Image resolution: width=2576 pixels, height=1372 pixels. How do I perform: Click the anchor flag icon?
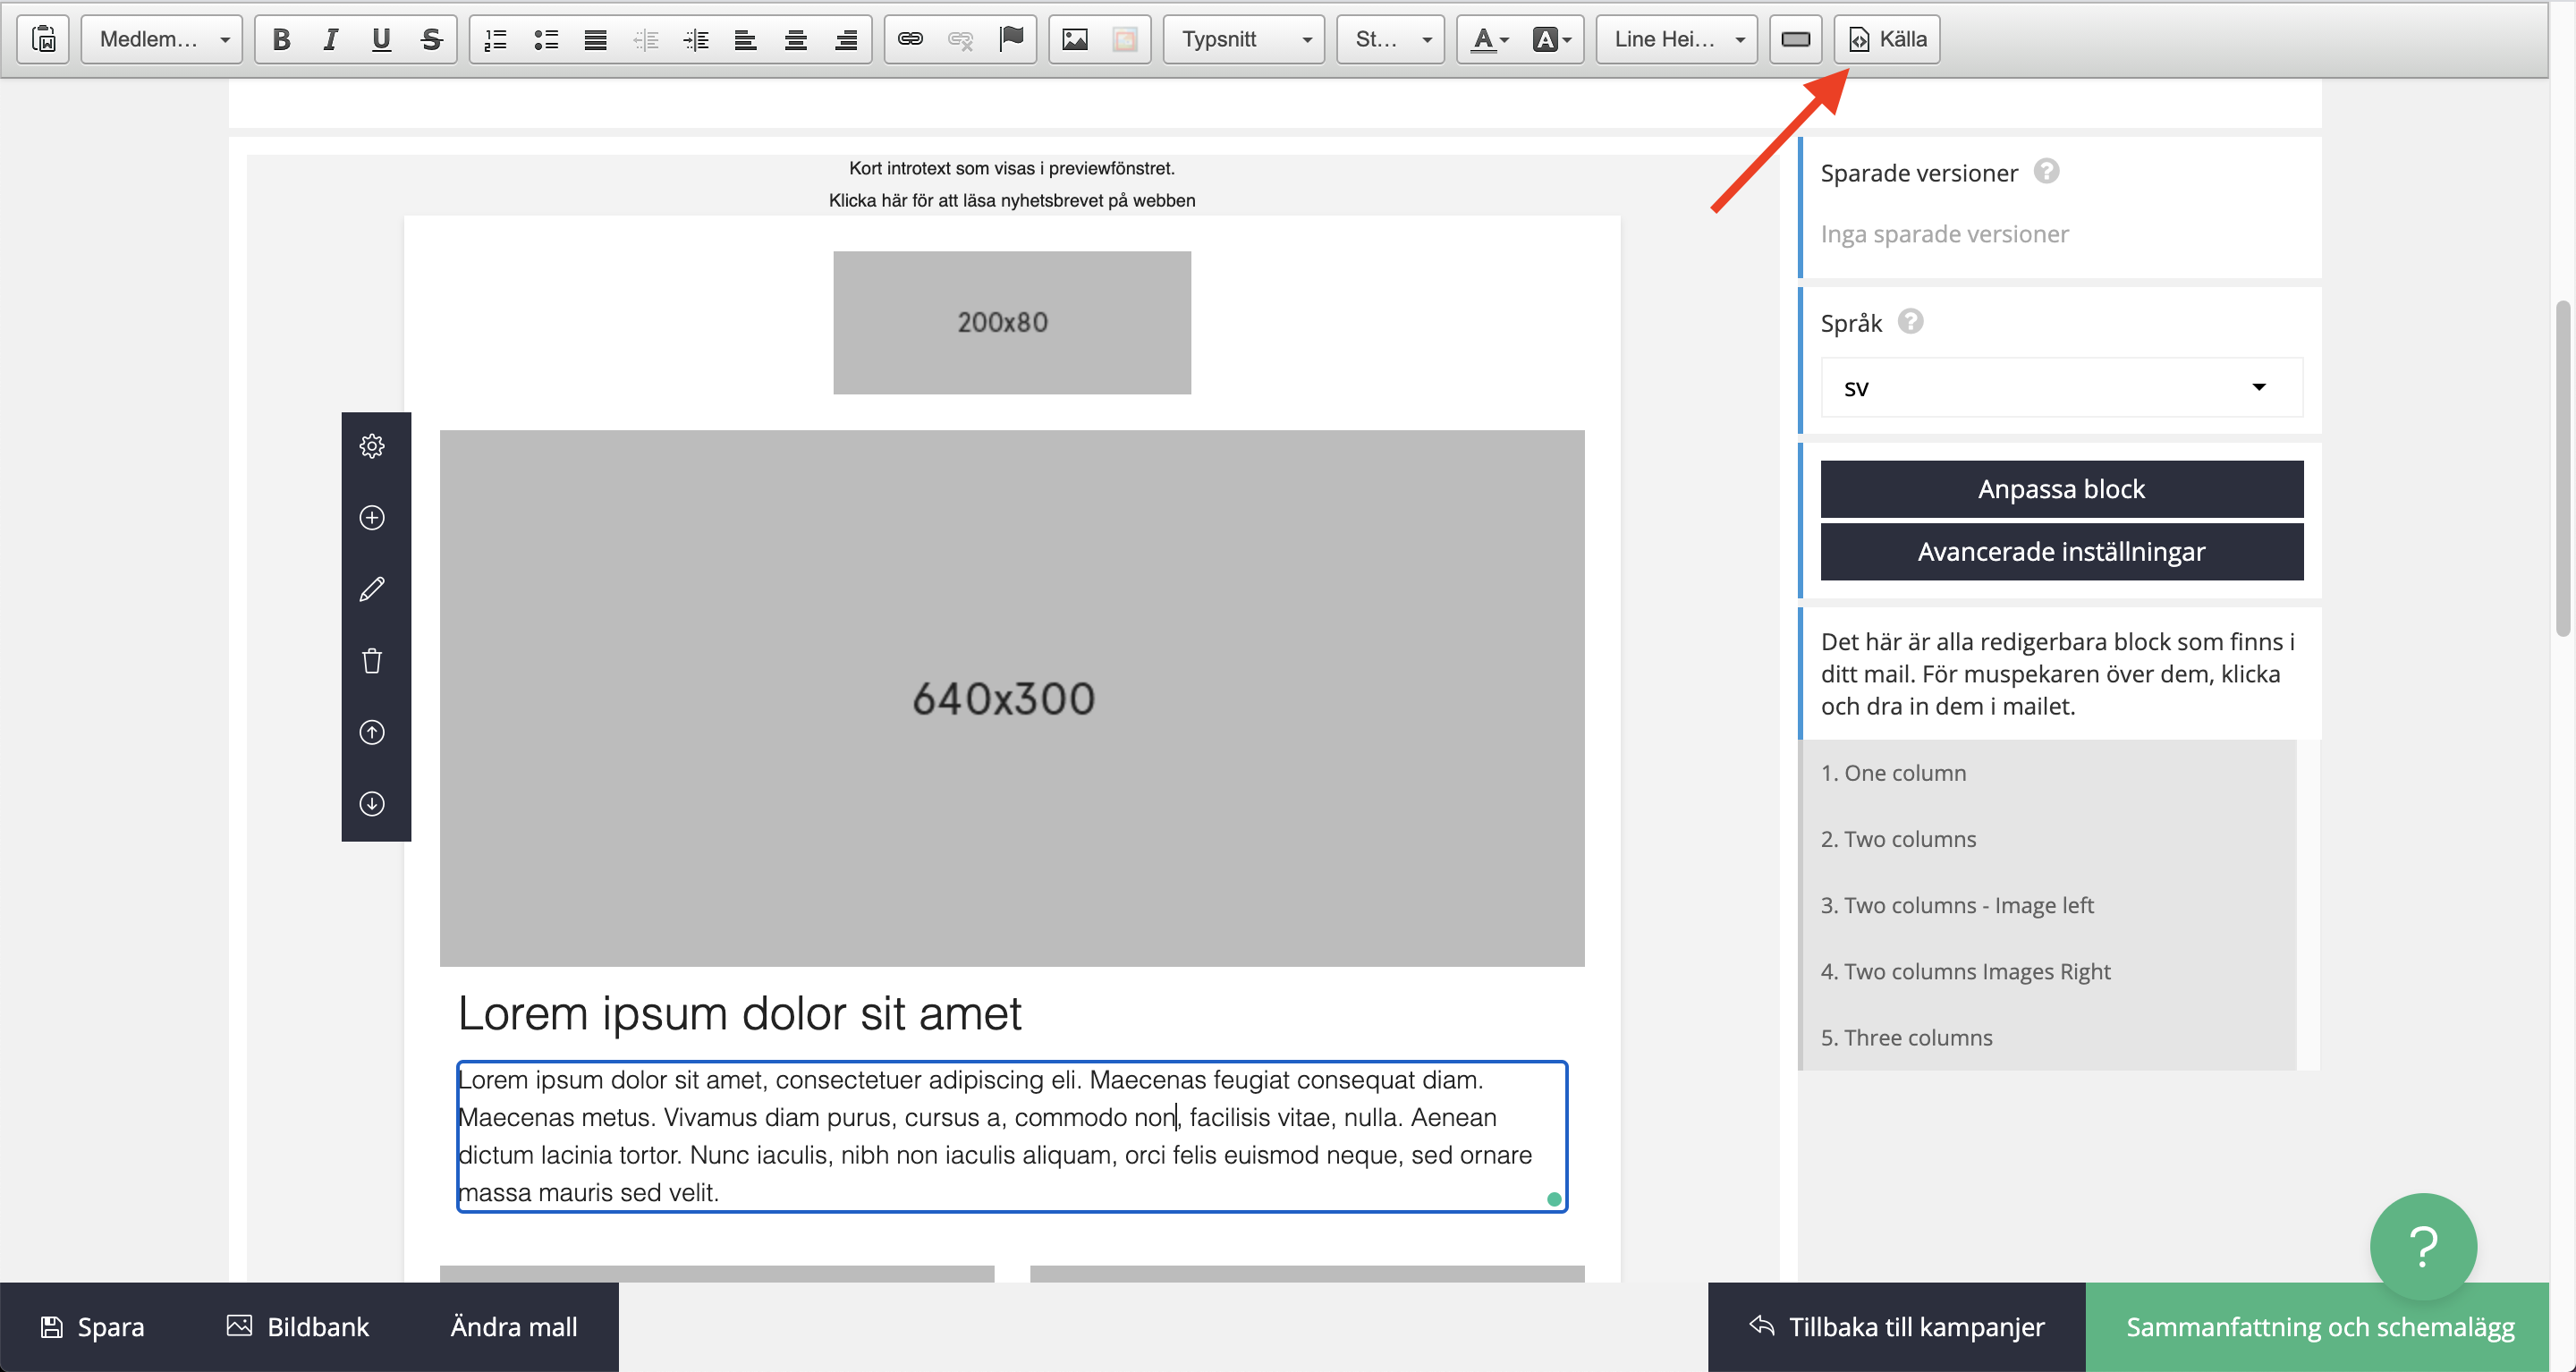pyautogui.click(x=1011, y=39)
